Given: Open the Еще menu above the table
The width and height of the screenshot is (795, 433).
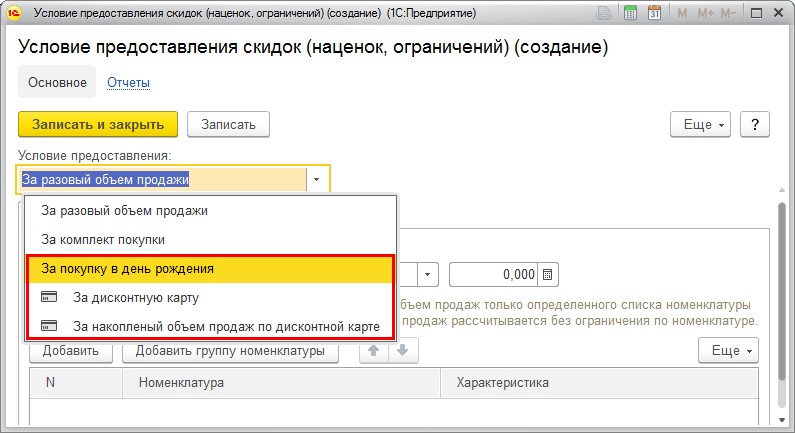Looking at the screenshot, I should point(728,351).
